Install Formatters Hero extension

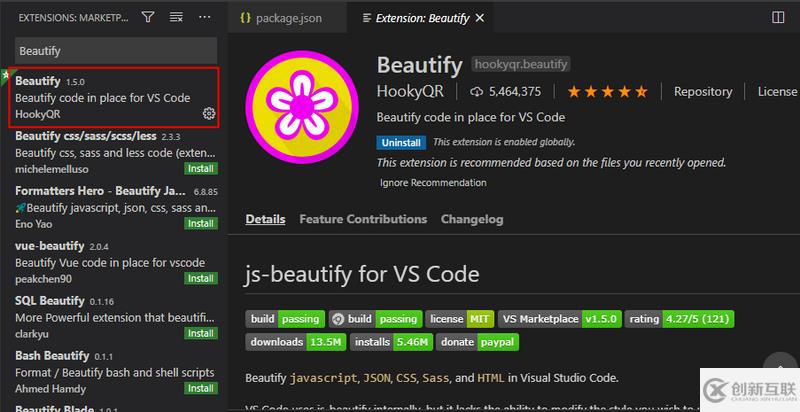point(201,223)
